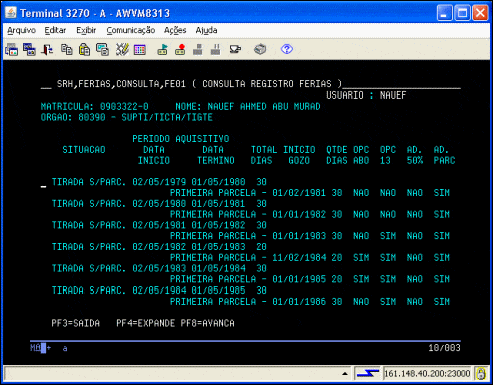
Task: Click the gozo date 01/02/1981
Action: pyautogui.click(x=299, y=193)
